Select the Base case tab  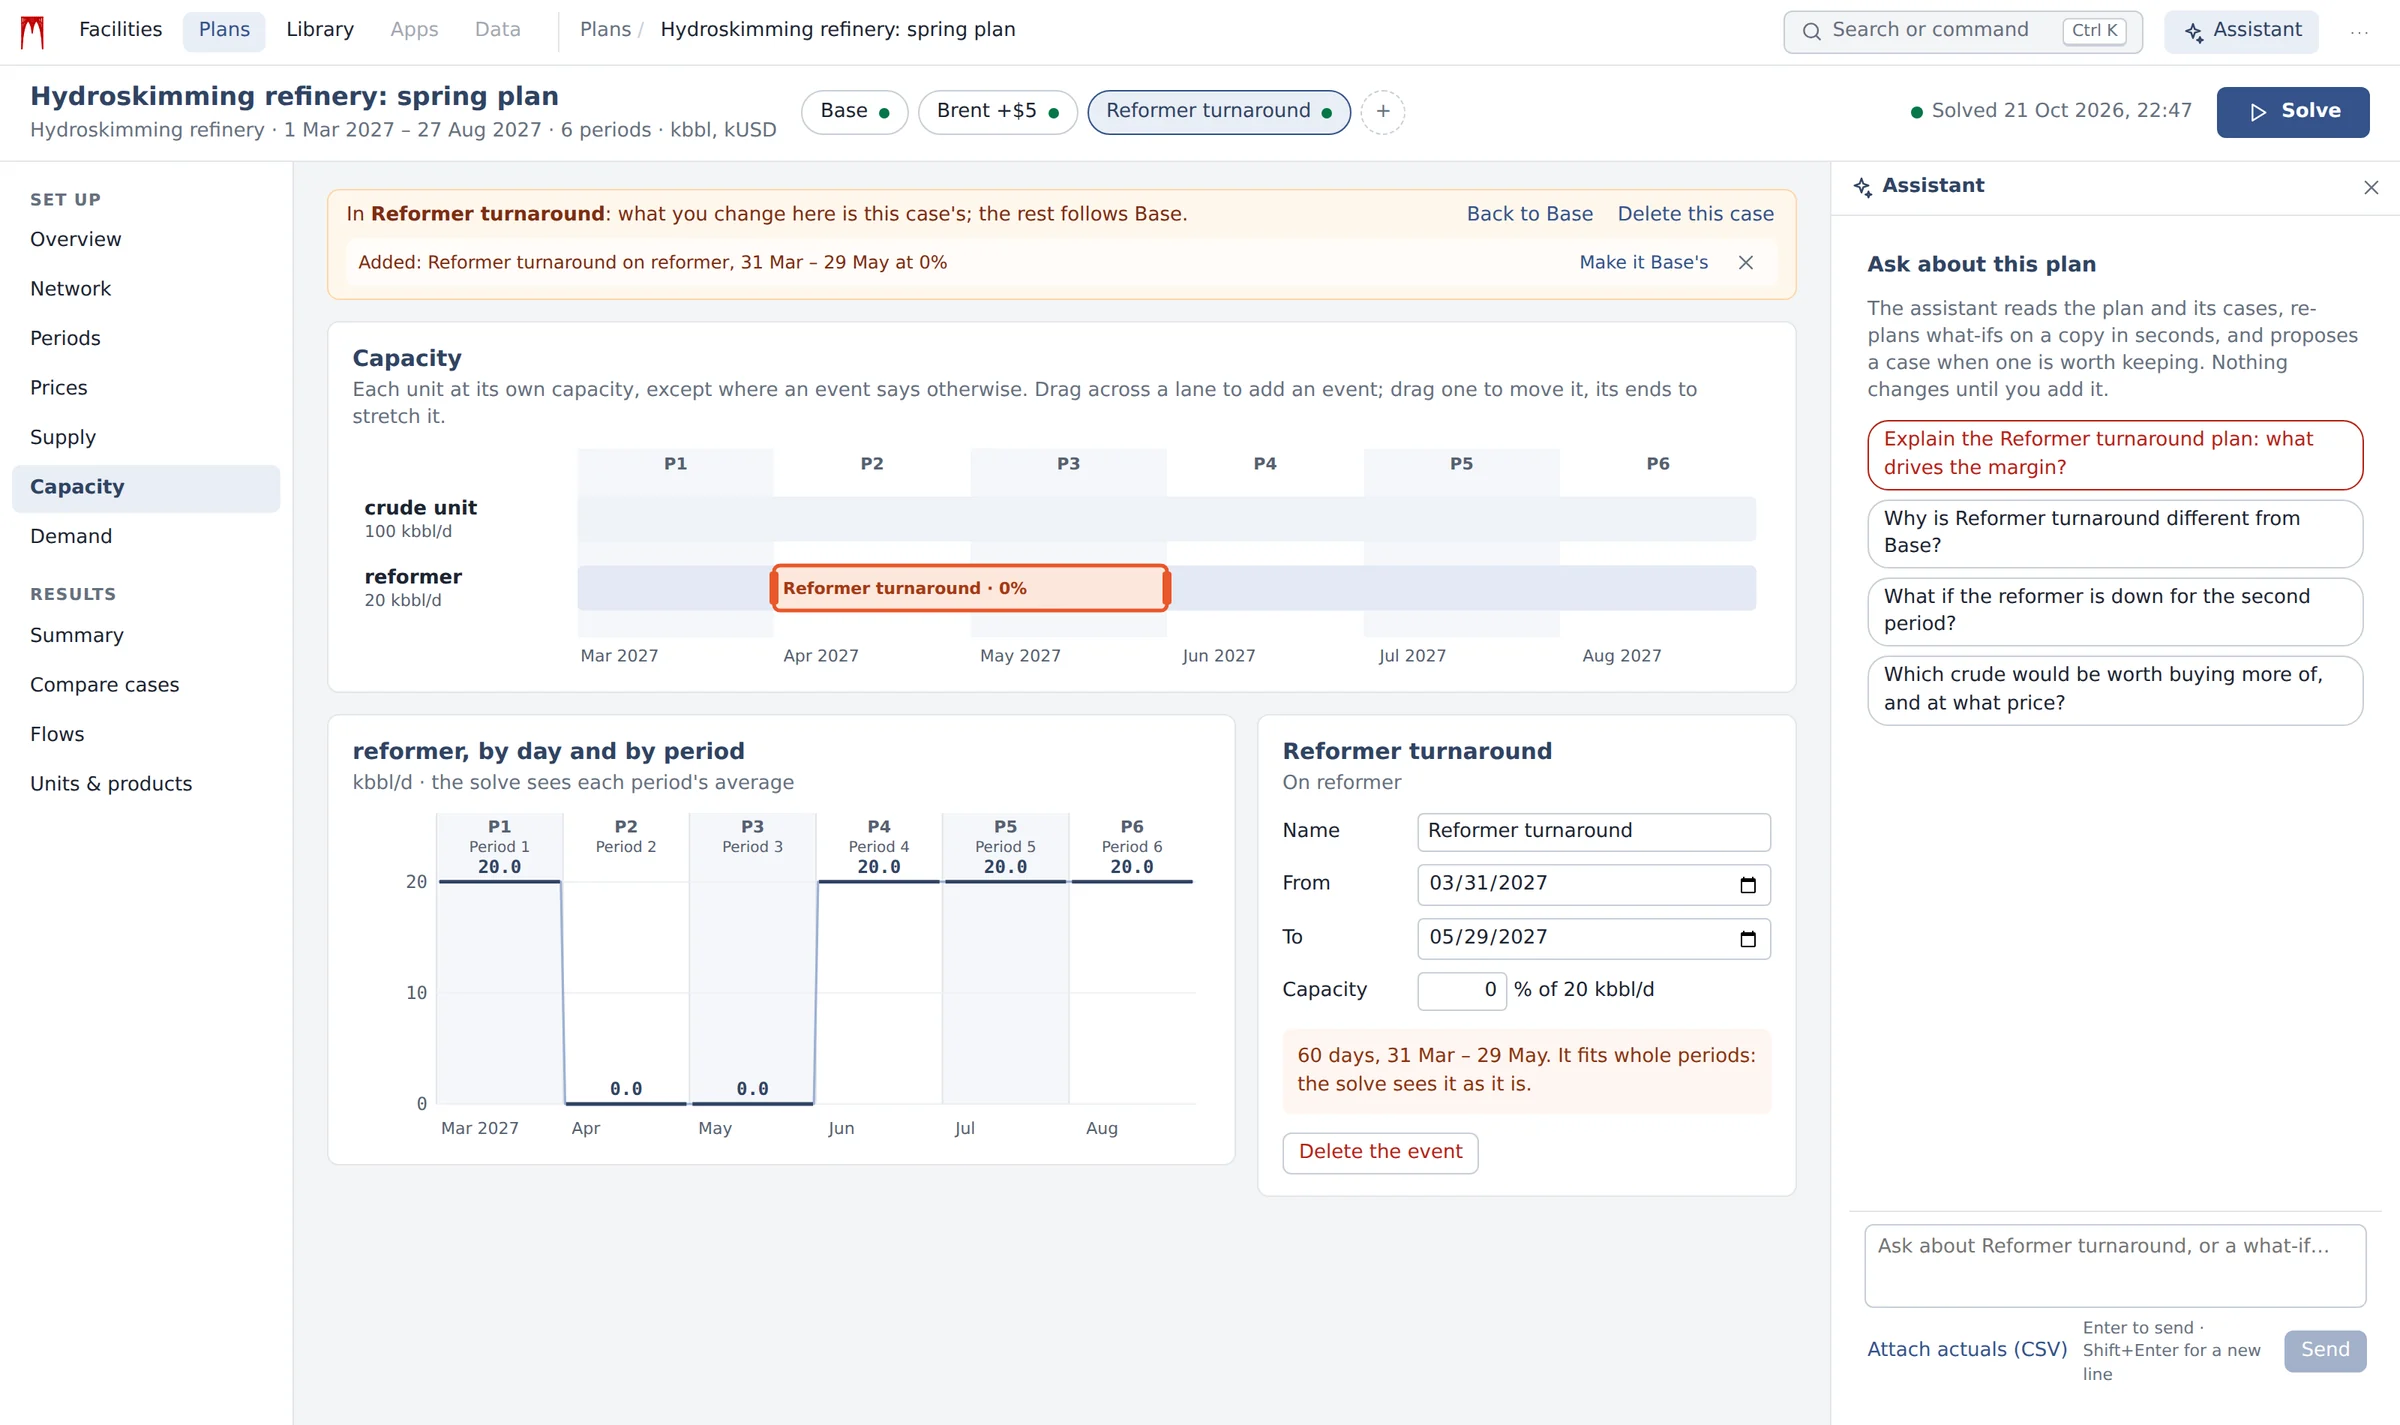click(854, 111)
